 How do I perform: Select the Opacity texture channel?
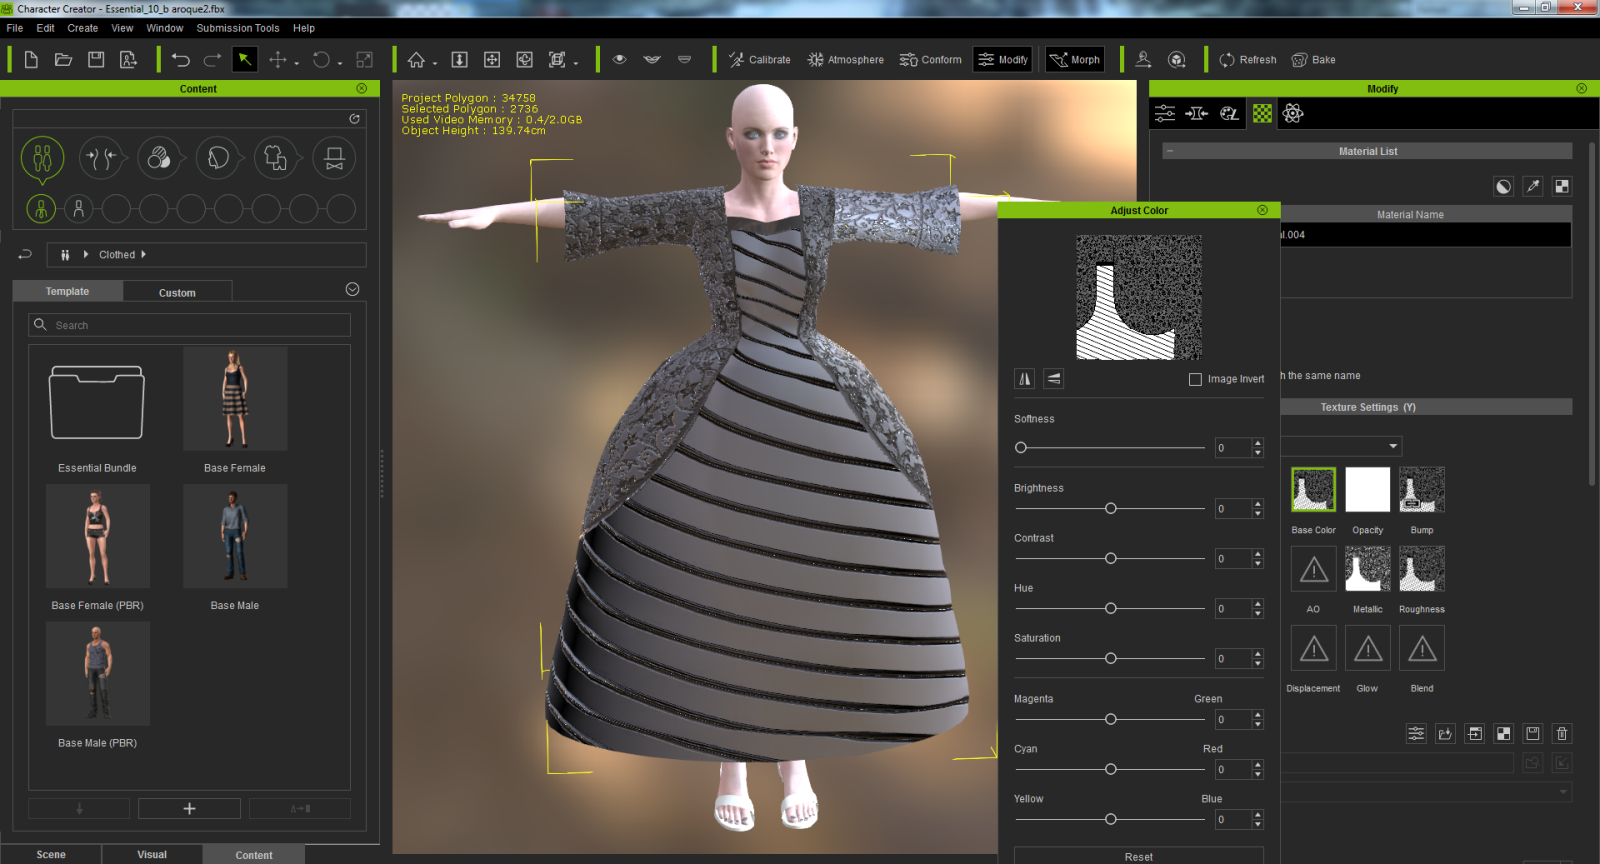[1368, 490]
